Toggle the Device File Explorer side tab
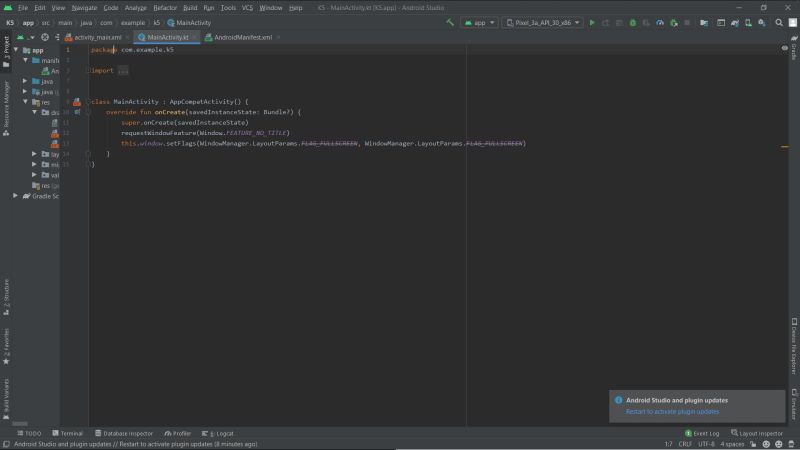This screenshot has height=450, width=800. coord(794,346)
